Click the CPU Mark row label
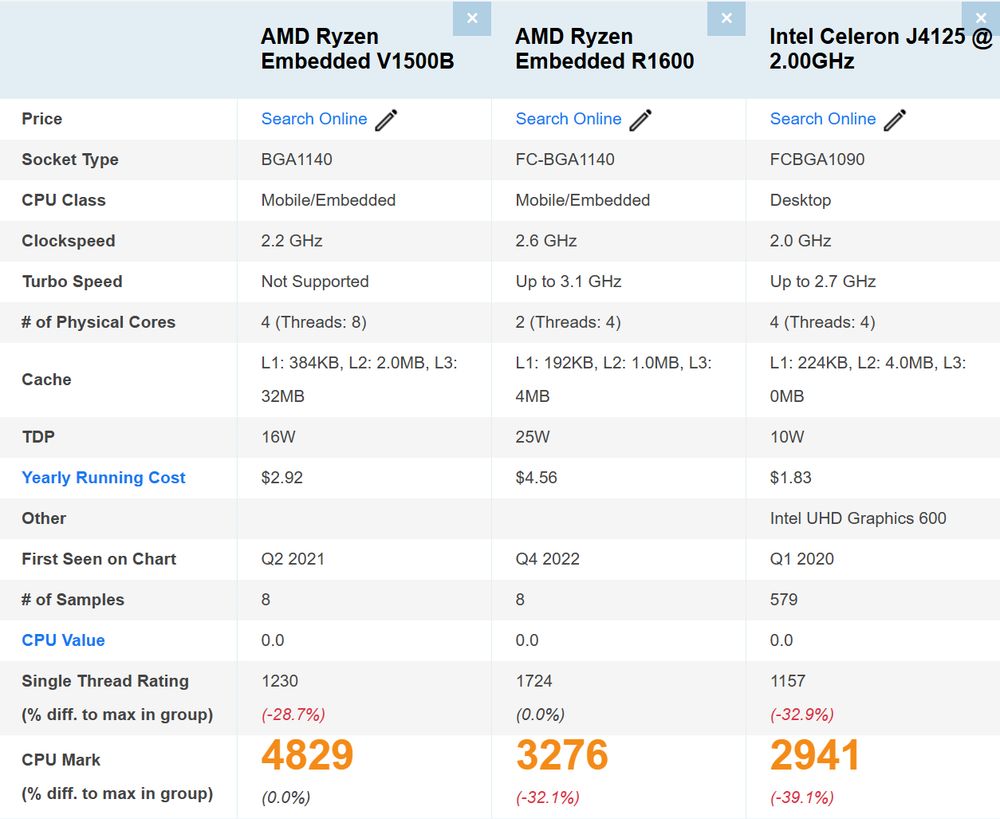 pos(61,760)
